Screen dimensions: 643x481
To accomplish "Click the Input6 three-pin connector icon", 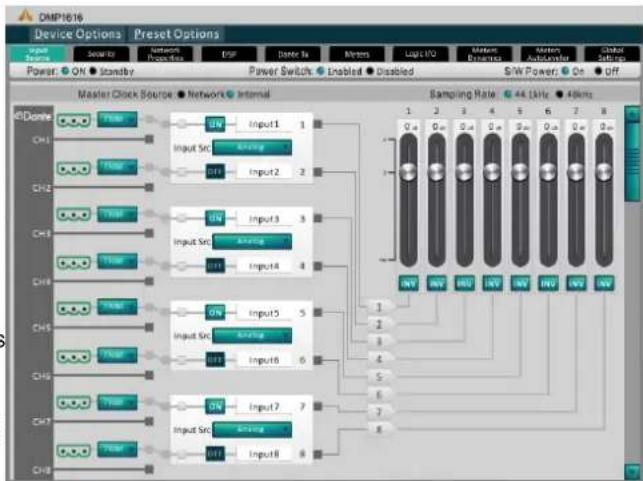I will (x=74, y=357).
